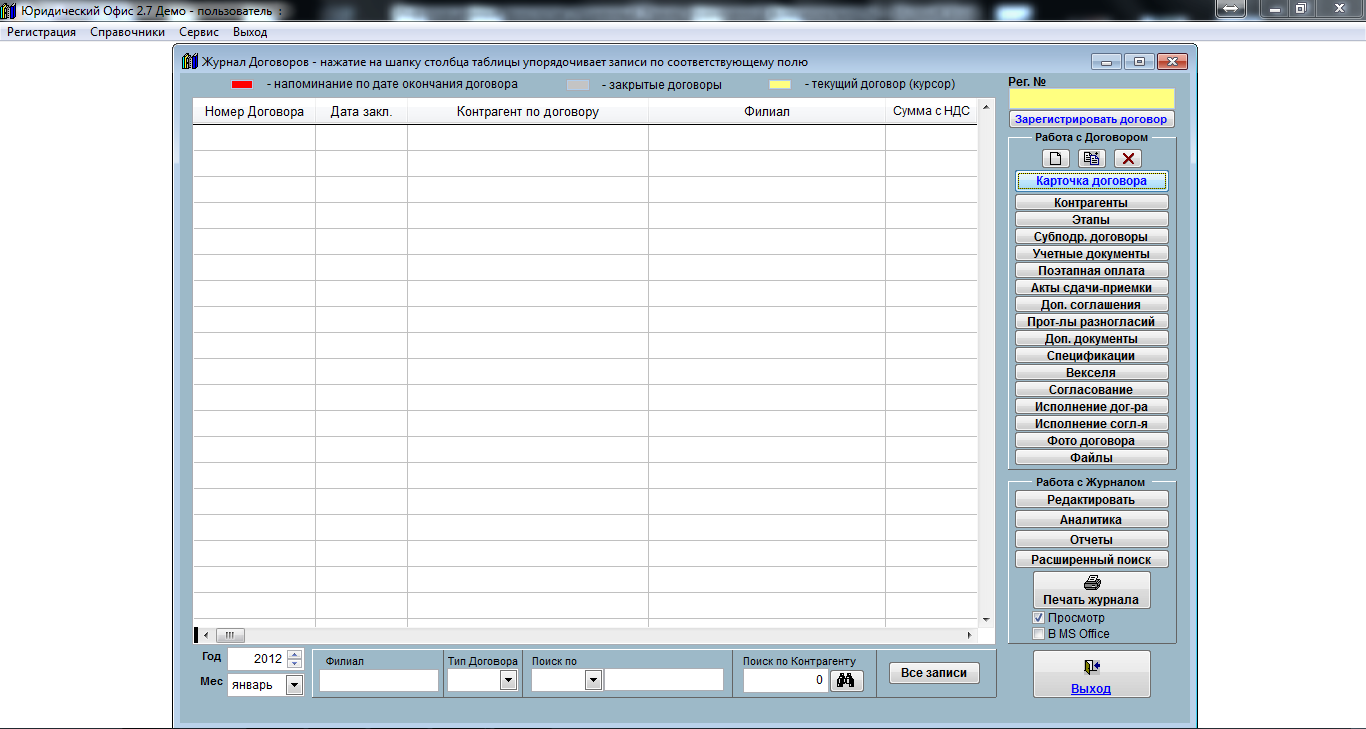Click the Зарегистрировать договор button
The height and width of the screenshot is (729, 1366).
[x=1091, y=119]
